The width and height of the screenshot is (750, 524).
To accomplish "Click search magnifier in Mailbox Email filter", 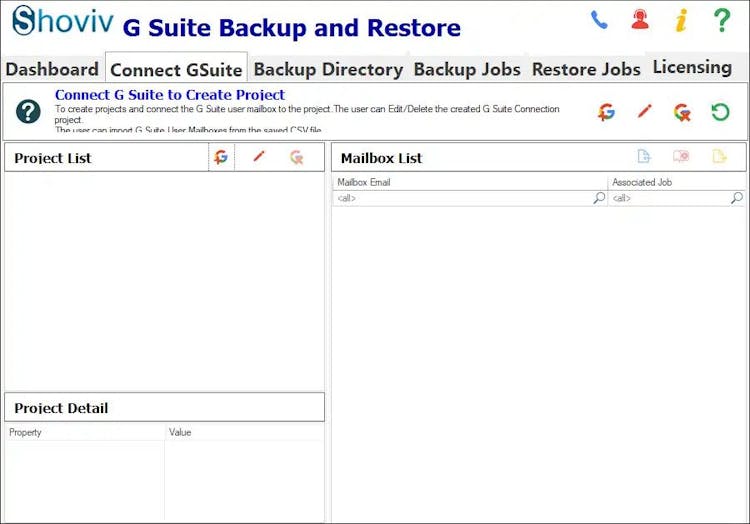I will [x=599, y=197].
